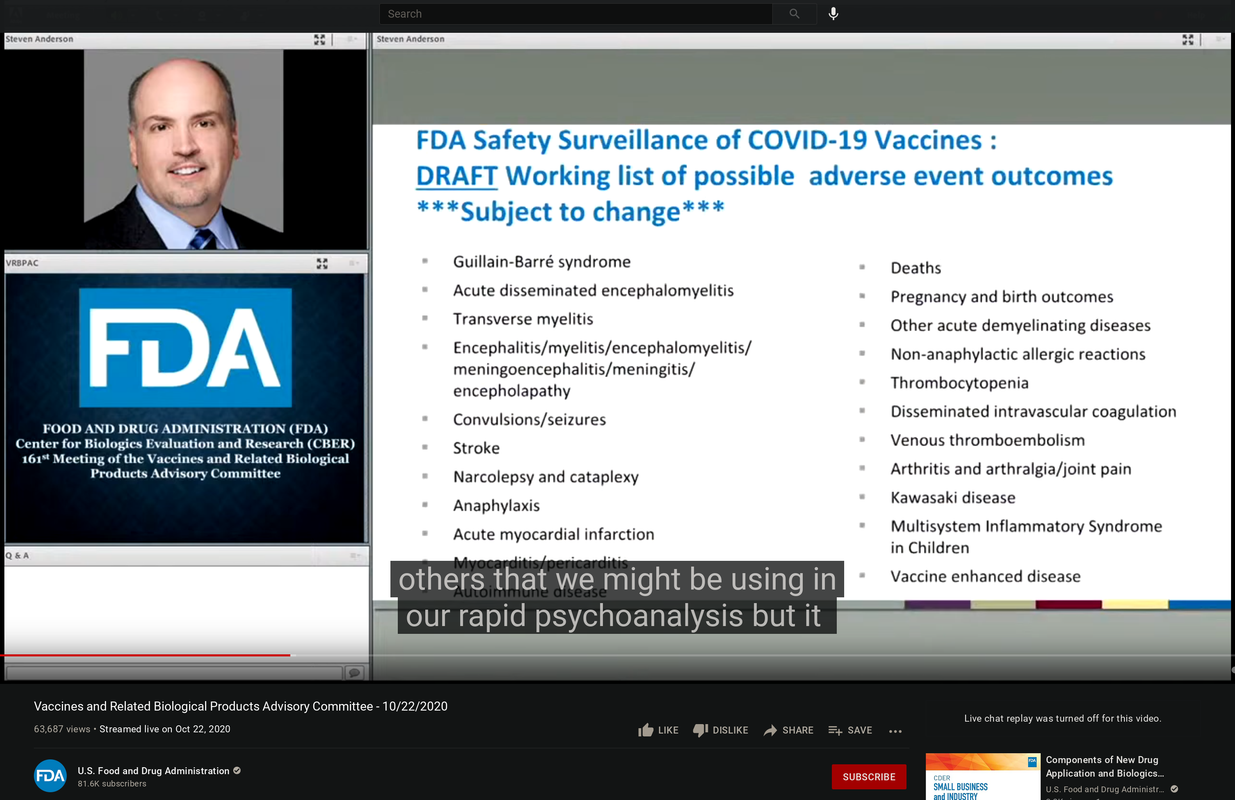
Task: Visit the U.S. Food and Drug Administration channel link
Action: tap(154, 771)
